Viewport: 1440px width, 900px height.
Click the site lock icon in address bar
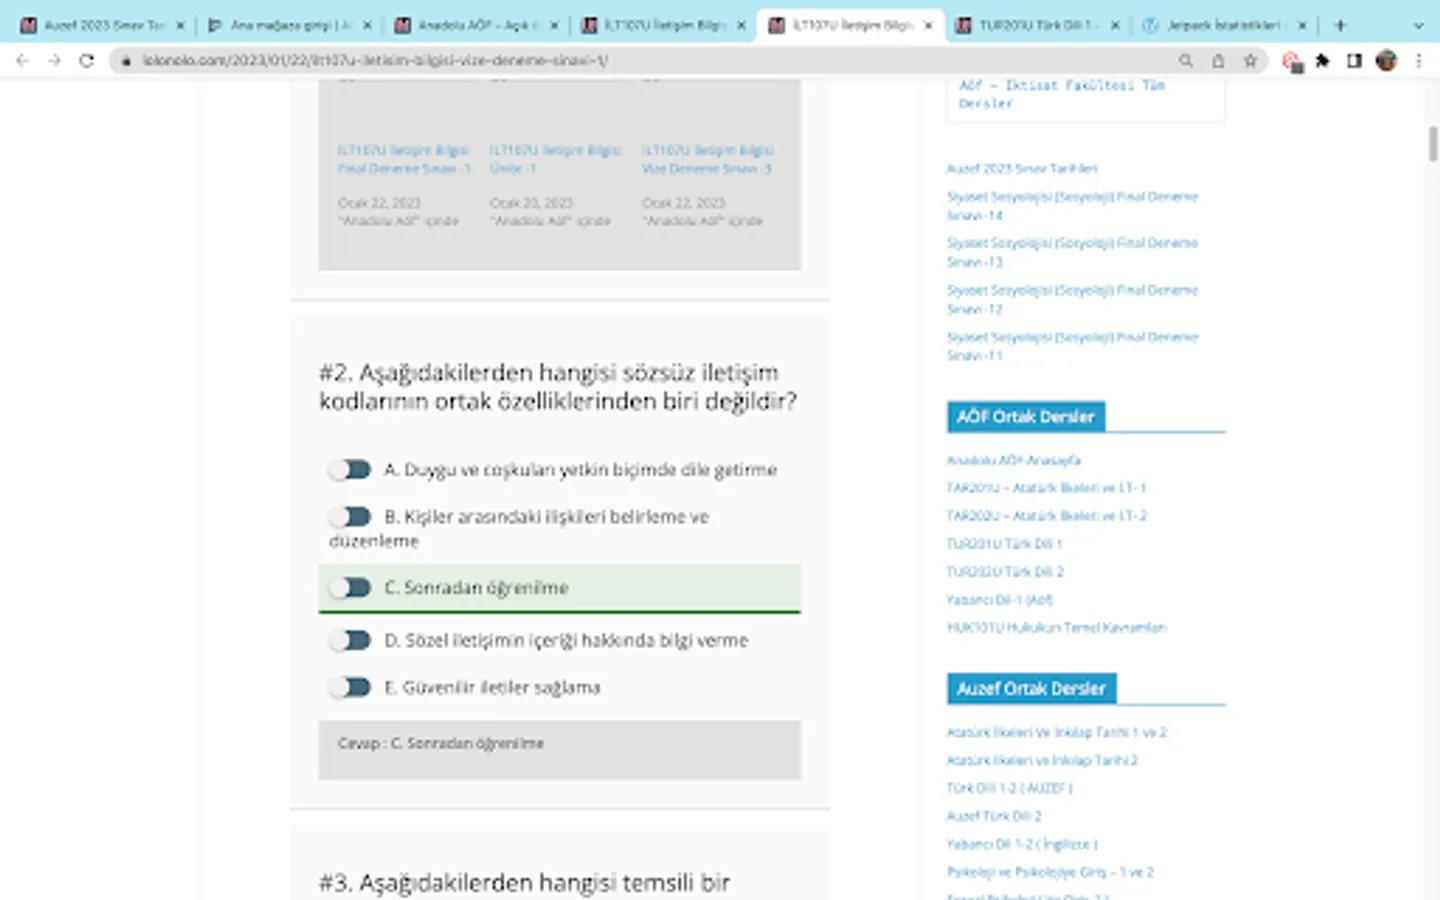click(x=126, y=61)
